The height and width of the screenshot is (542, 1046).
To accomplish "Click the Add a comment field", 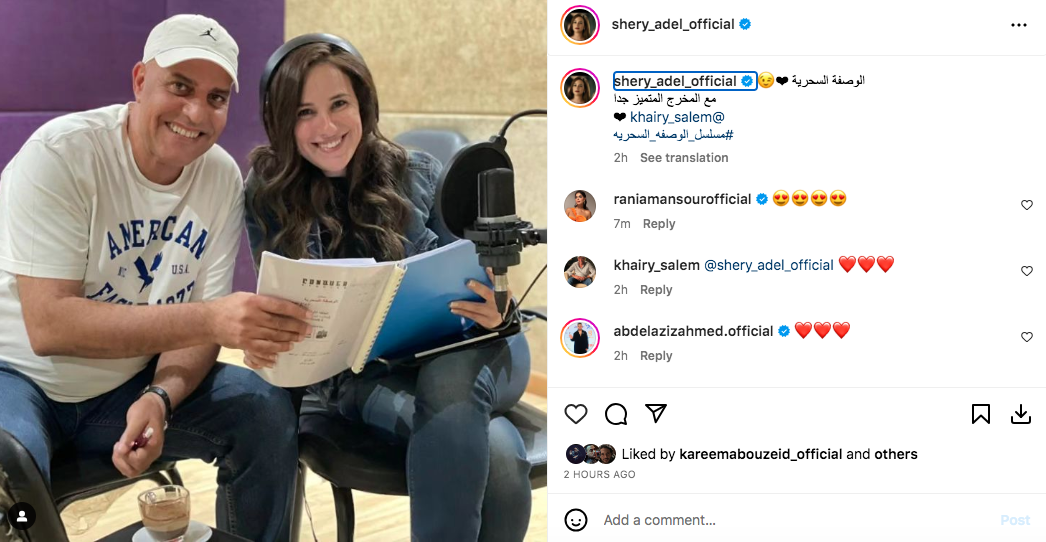I will pos(794,520).
